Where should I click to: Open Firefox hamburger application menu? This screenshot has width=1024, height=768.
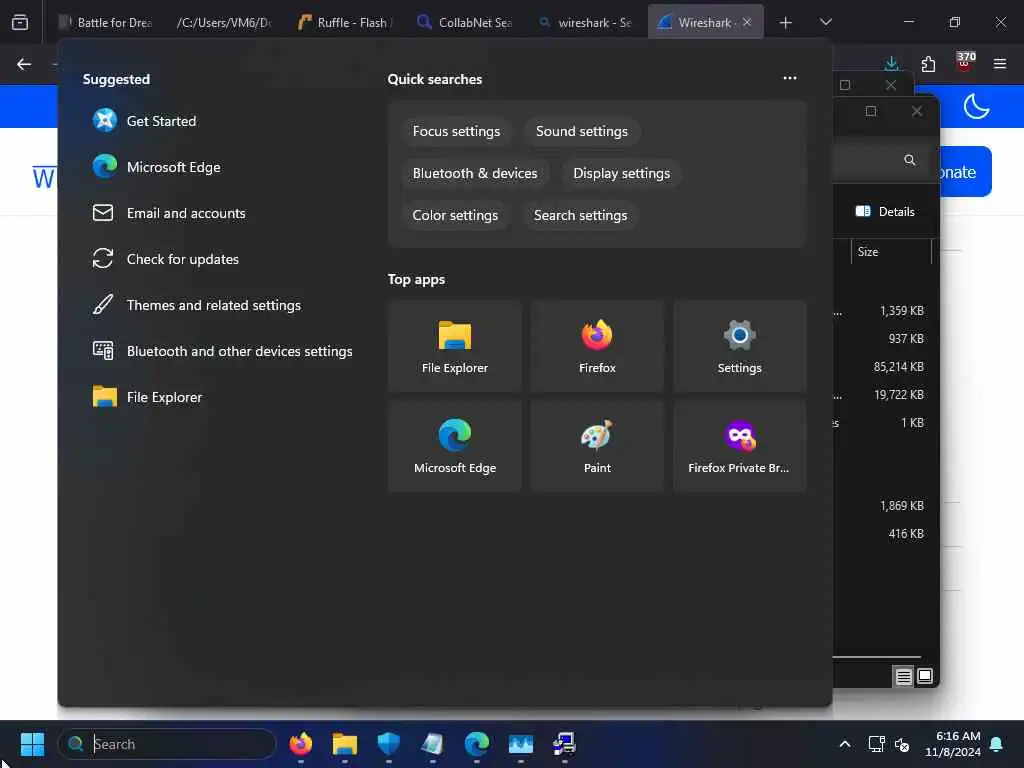(x=999, y=63)
